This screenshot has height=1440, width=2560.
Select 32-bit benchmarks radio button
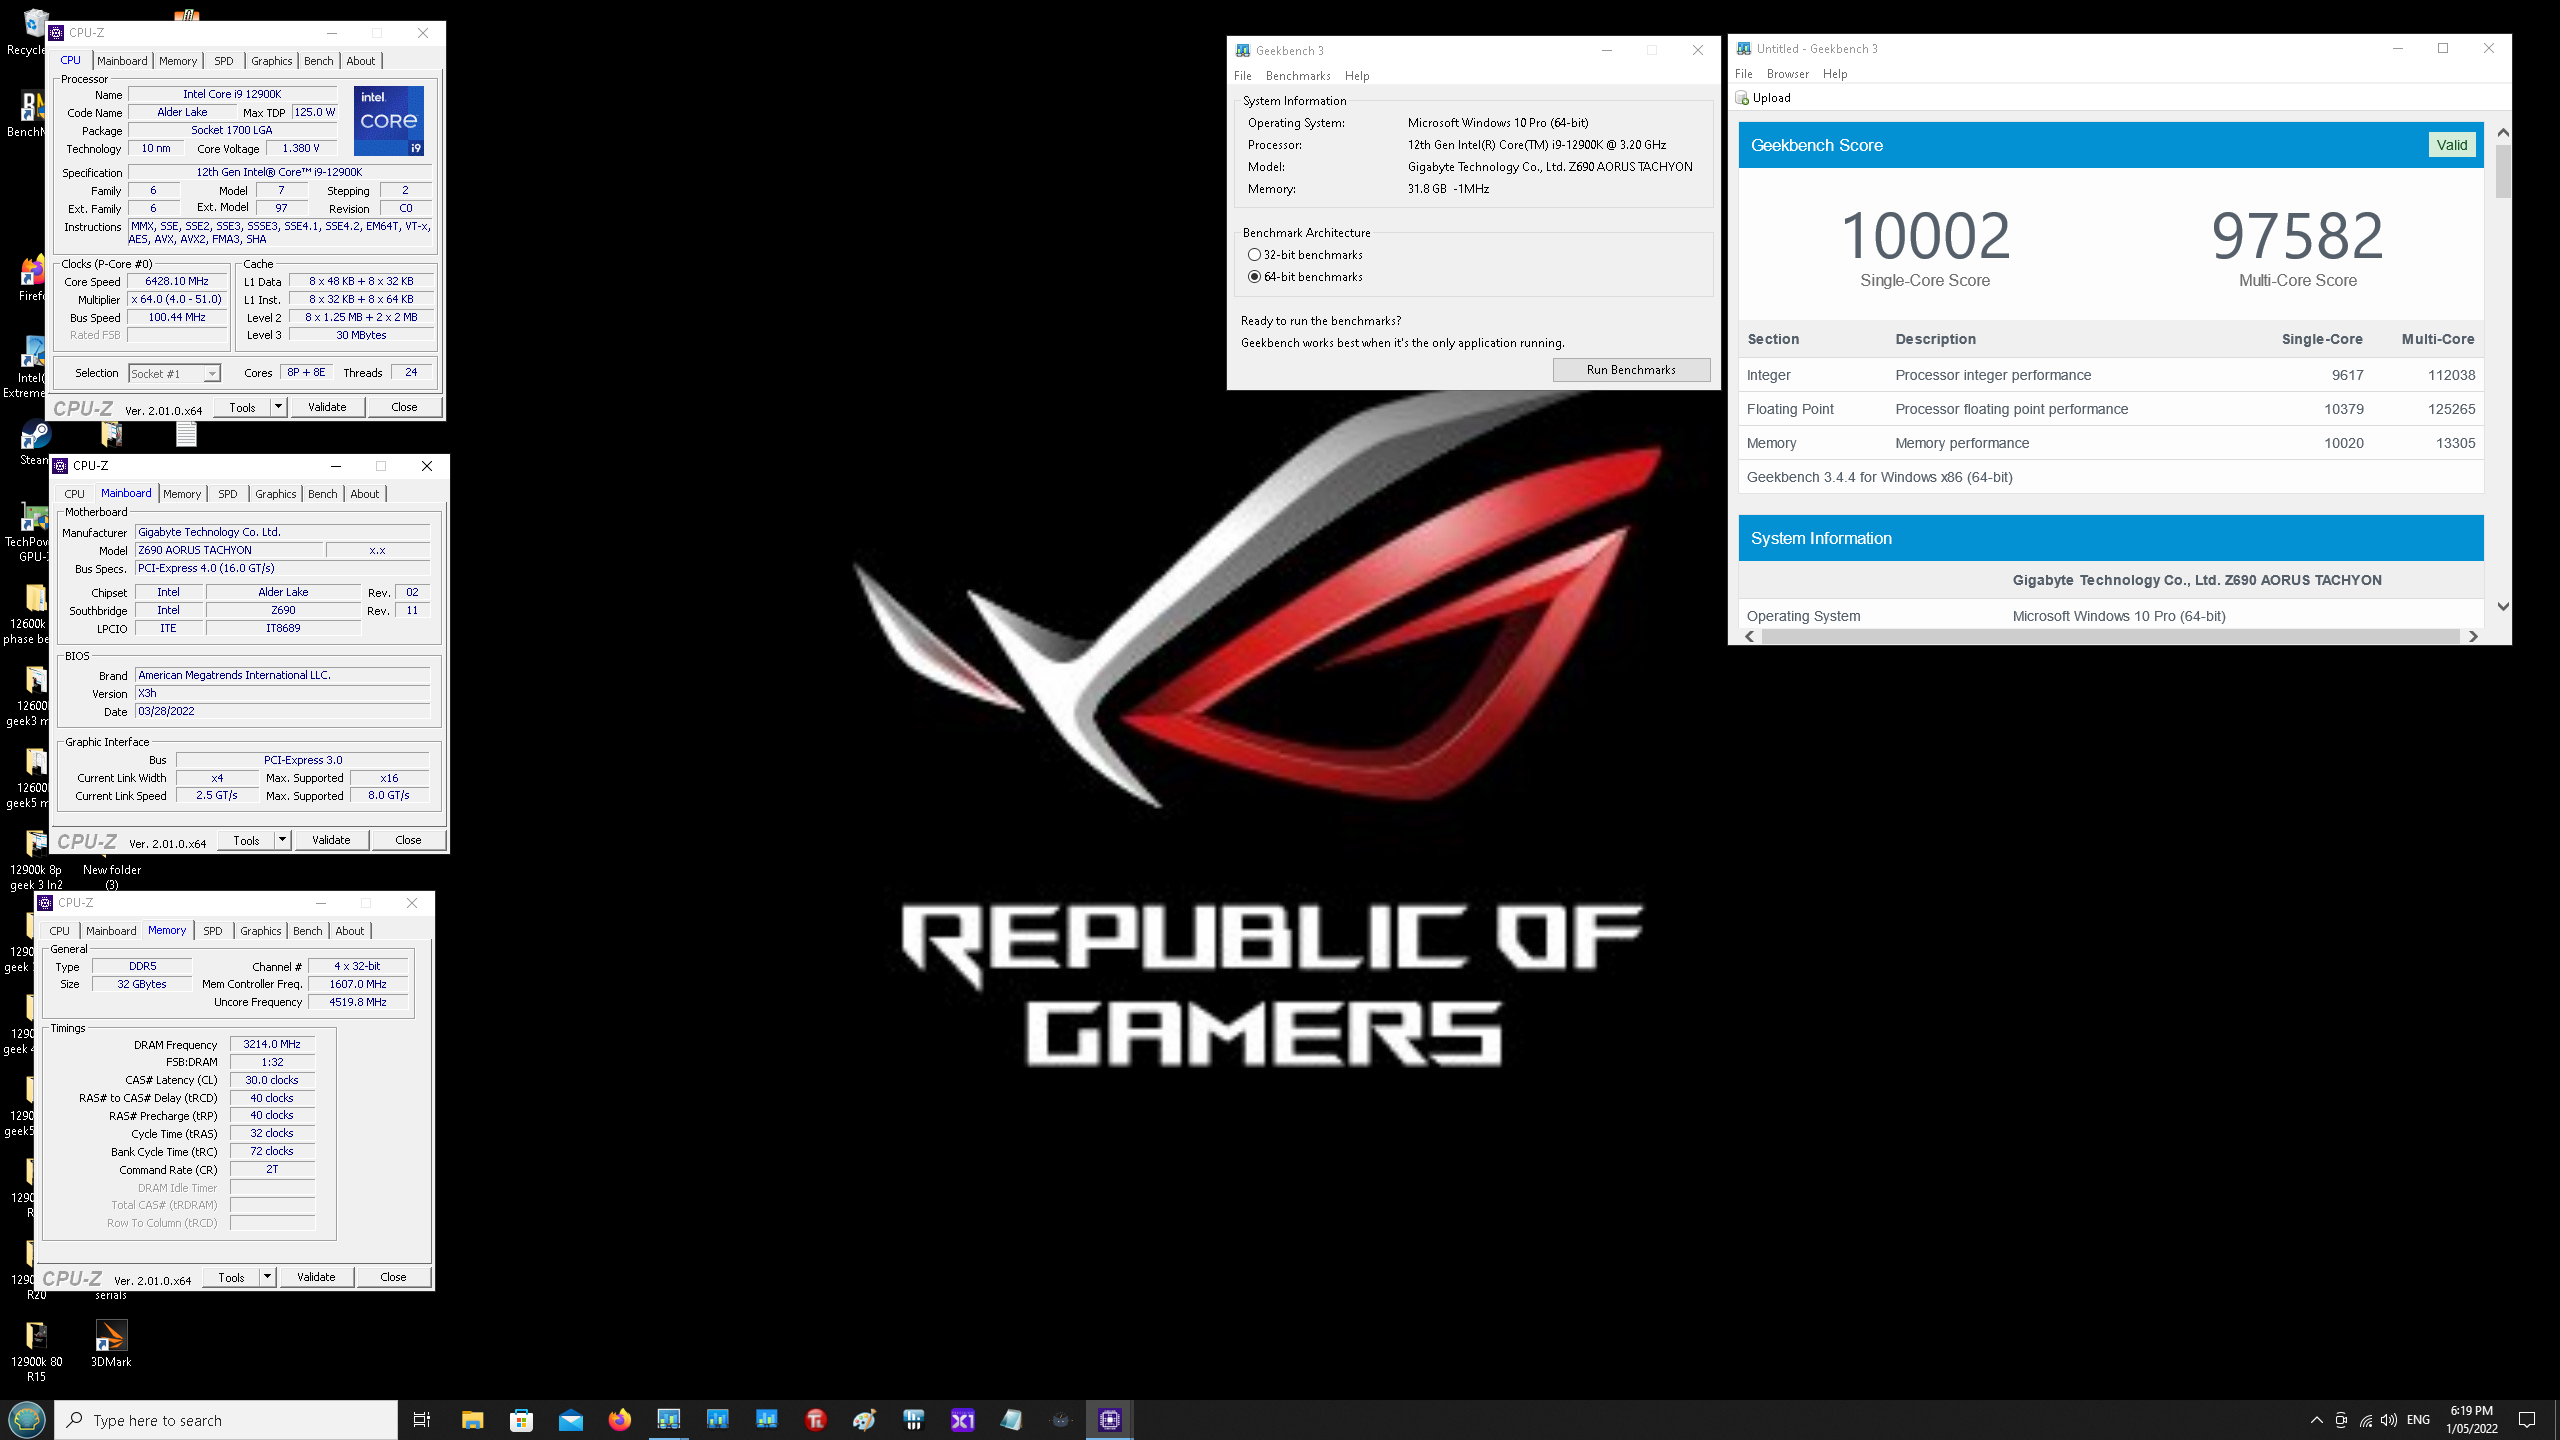click(x=1254, y=255)
